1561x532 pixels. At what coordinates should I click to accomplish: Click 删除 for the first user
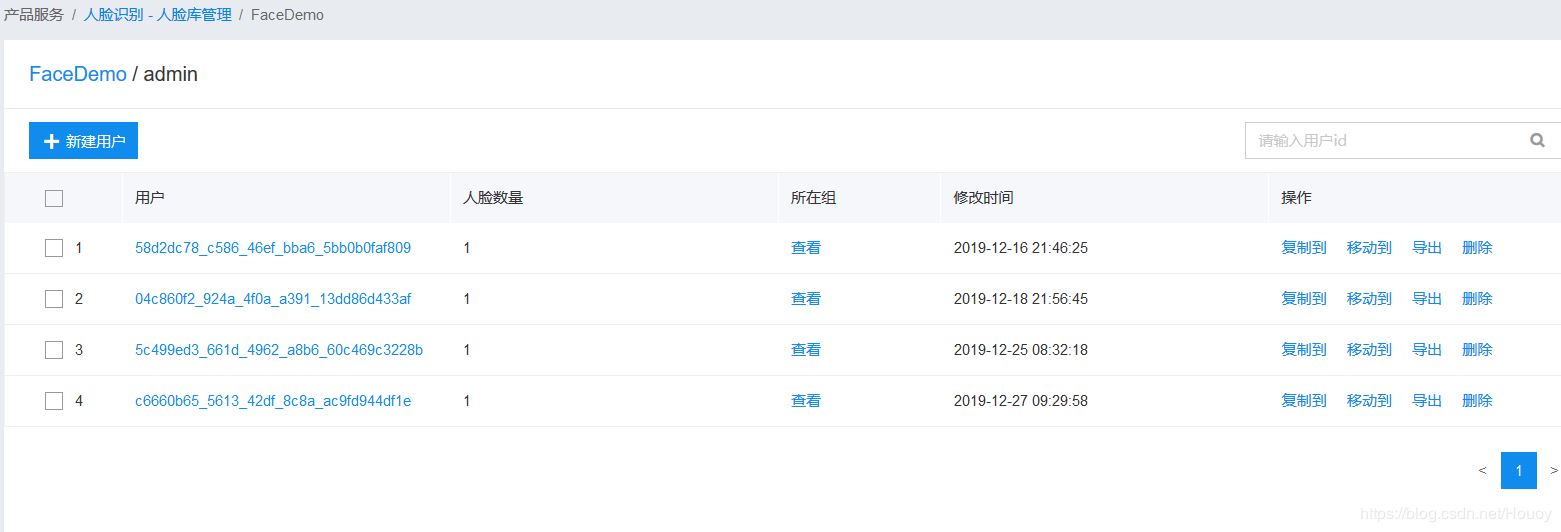pos(1477,248)
